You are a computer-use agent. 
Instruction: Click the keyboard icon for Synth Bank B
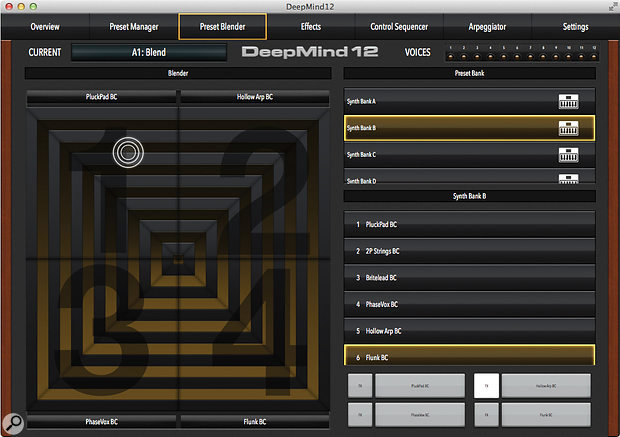(569, 129)
